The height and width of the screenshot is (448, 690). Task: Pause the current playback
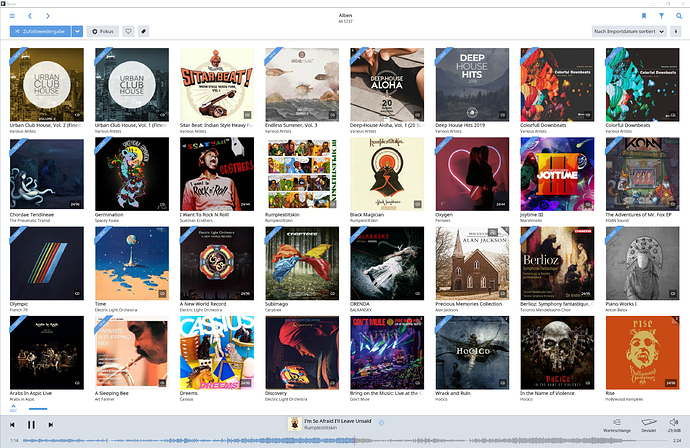[31, 425]
